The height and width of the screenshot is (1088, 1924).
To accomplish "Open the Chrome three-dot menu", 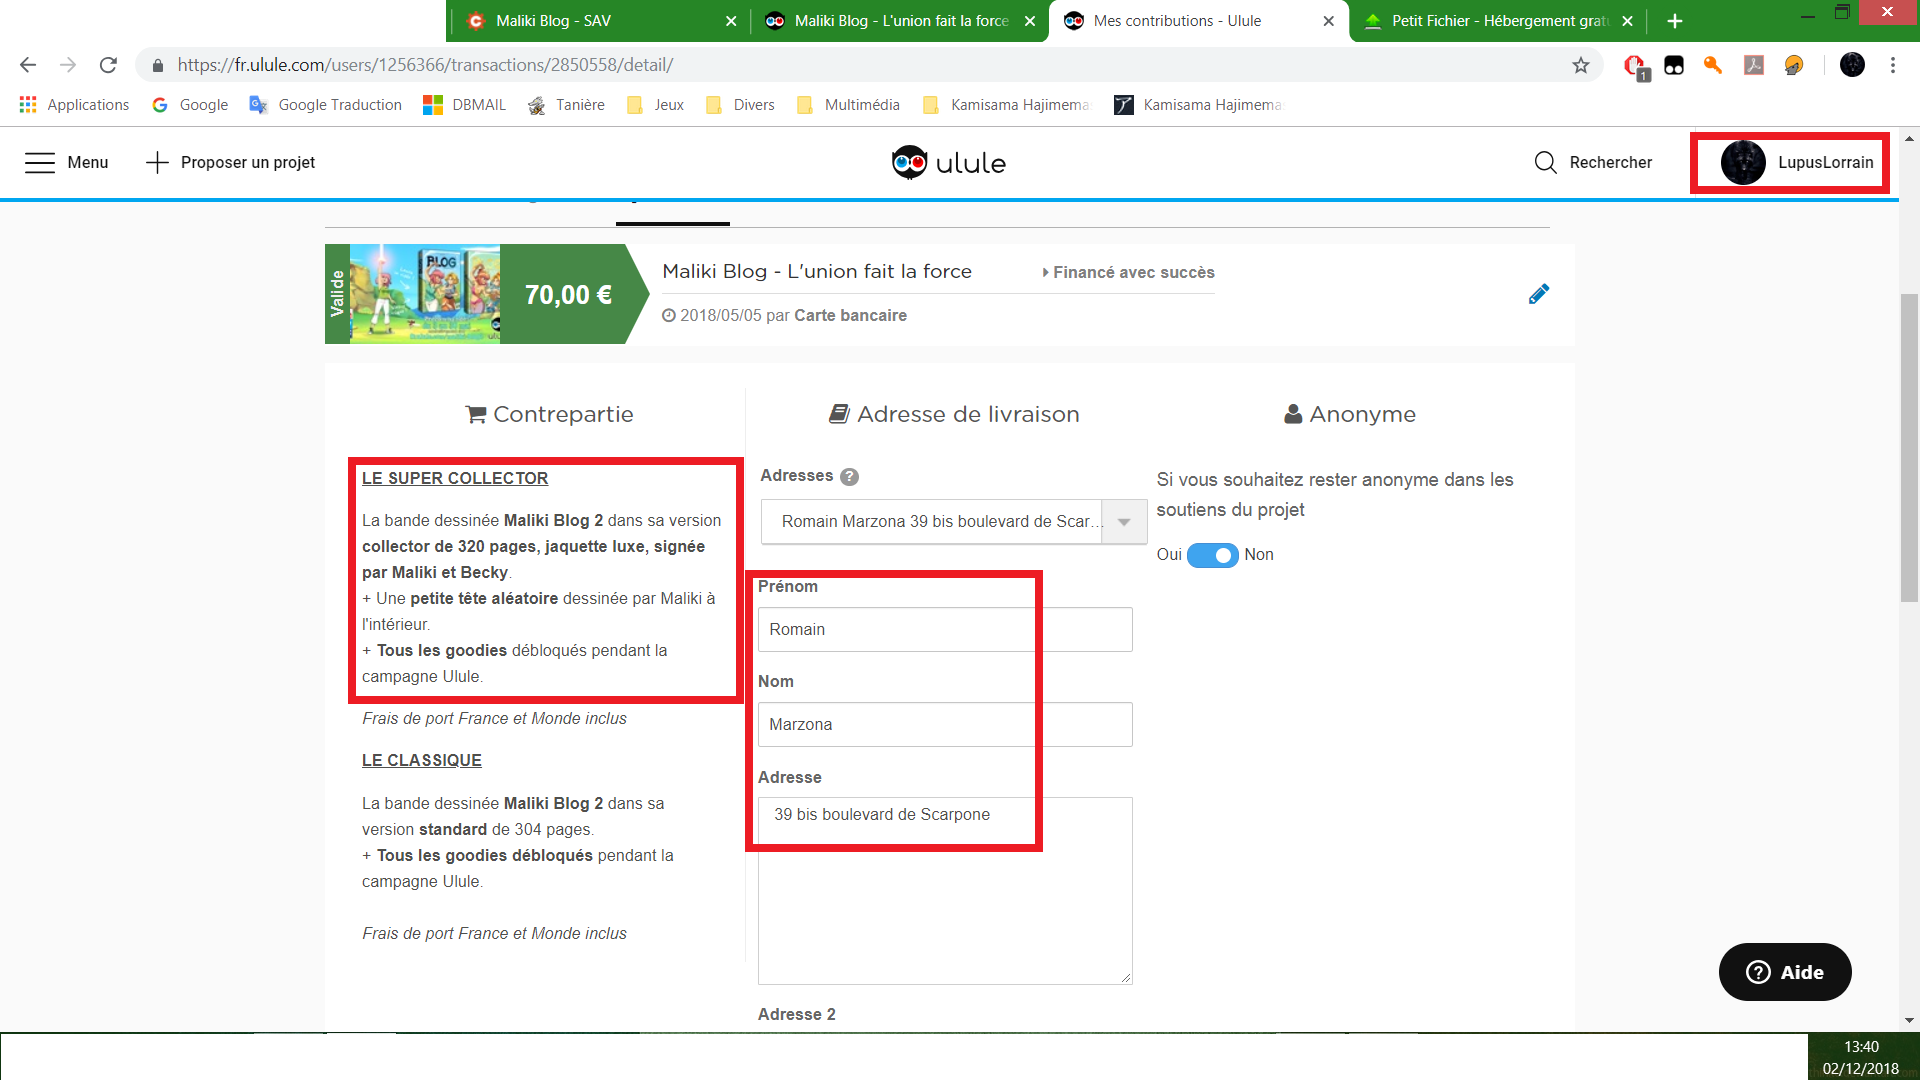I will pos(1895,65).
